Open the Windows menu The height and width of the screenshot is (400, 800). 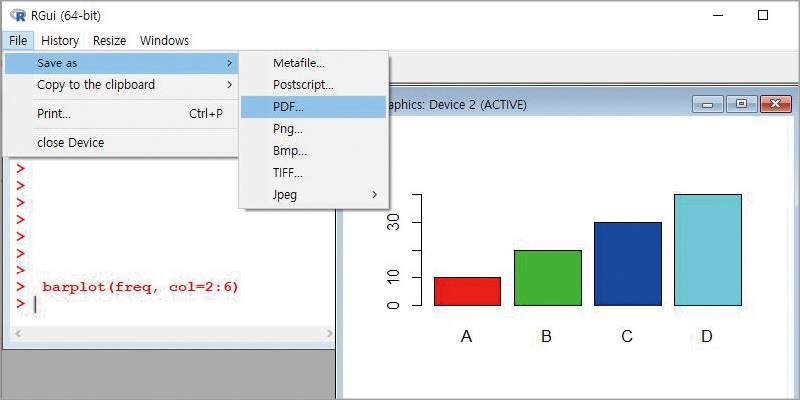pos(164,40)
